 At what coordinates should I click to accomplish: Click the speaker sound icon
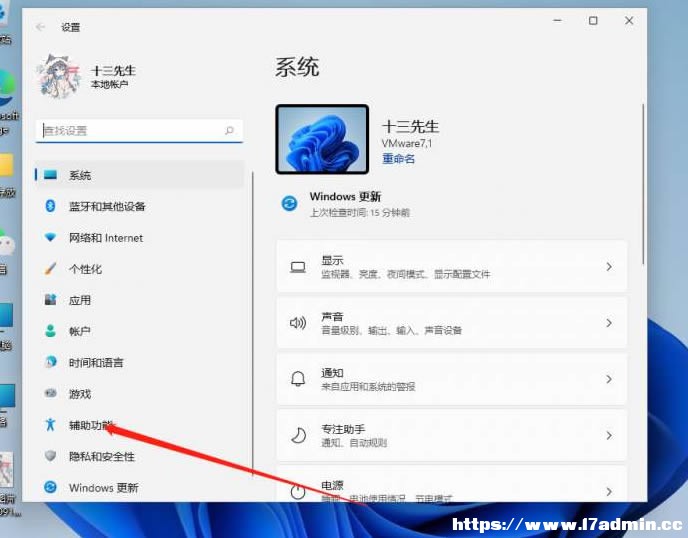[x=298, y=323]
